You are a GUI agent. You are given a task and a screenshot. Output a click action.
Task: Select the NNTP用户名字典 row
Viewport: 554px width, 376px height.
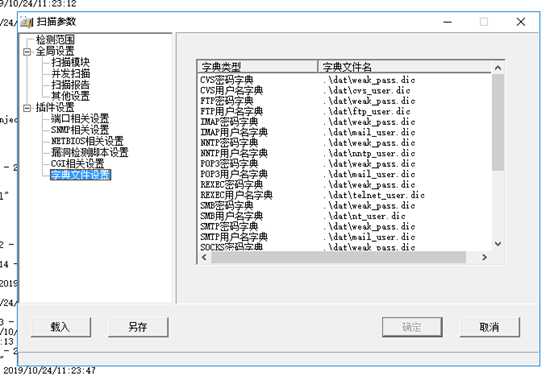(344, 153)
